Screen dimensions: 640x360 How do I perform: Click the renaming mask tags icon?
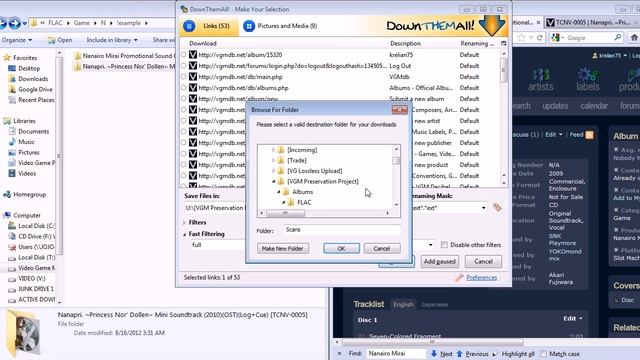click(x=497, y=207)
